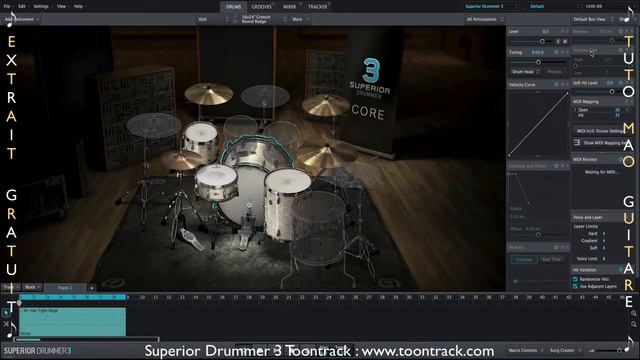The width and height of the screenshot is (640, 360).
Task: Select the Envelope Pitch FX mode button
Action: click(524, 259)
